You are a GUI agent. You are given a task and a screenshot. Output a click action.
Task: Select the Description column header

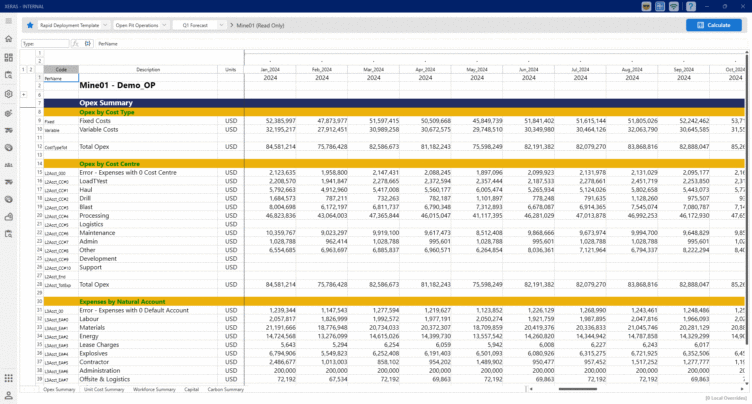(x=148, y=70)
